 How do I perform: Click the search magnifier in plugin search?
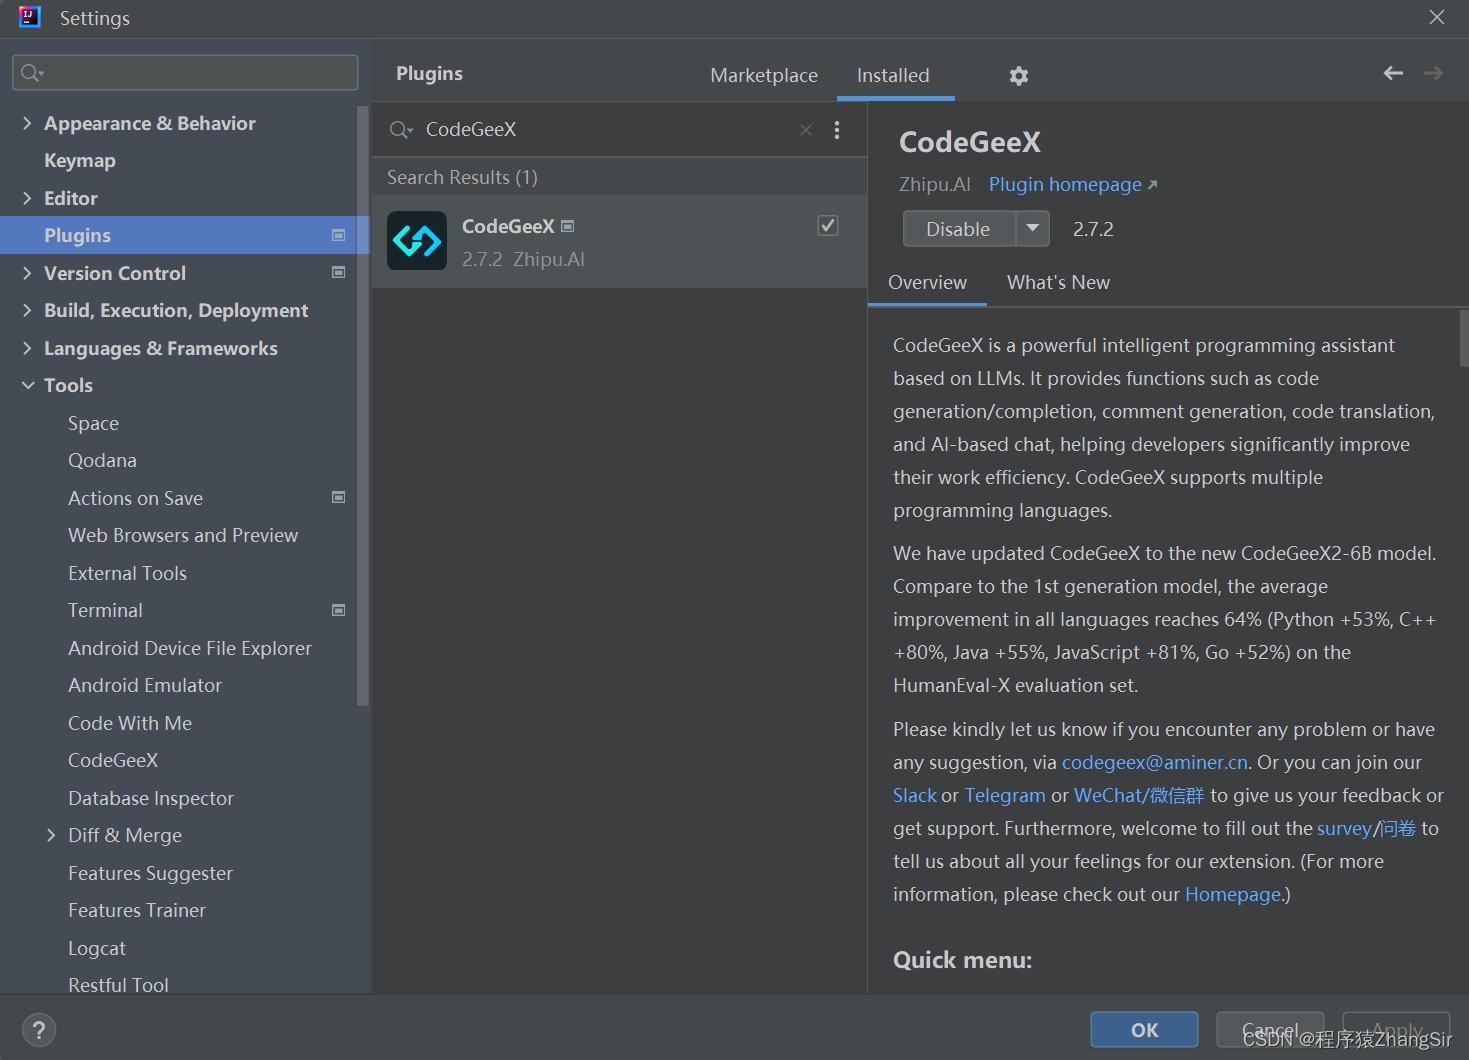pyautogui.click(x=400, y=130)
